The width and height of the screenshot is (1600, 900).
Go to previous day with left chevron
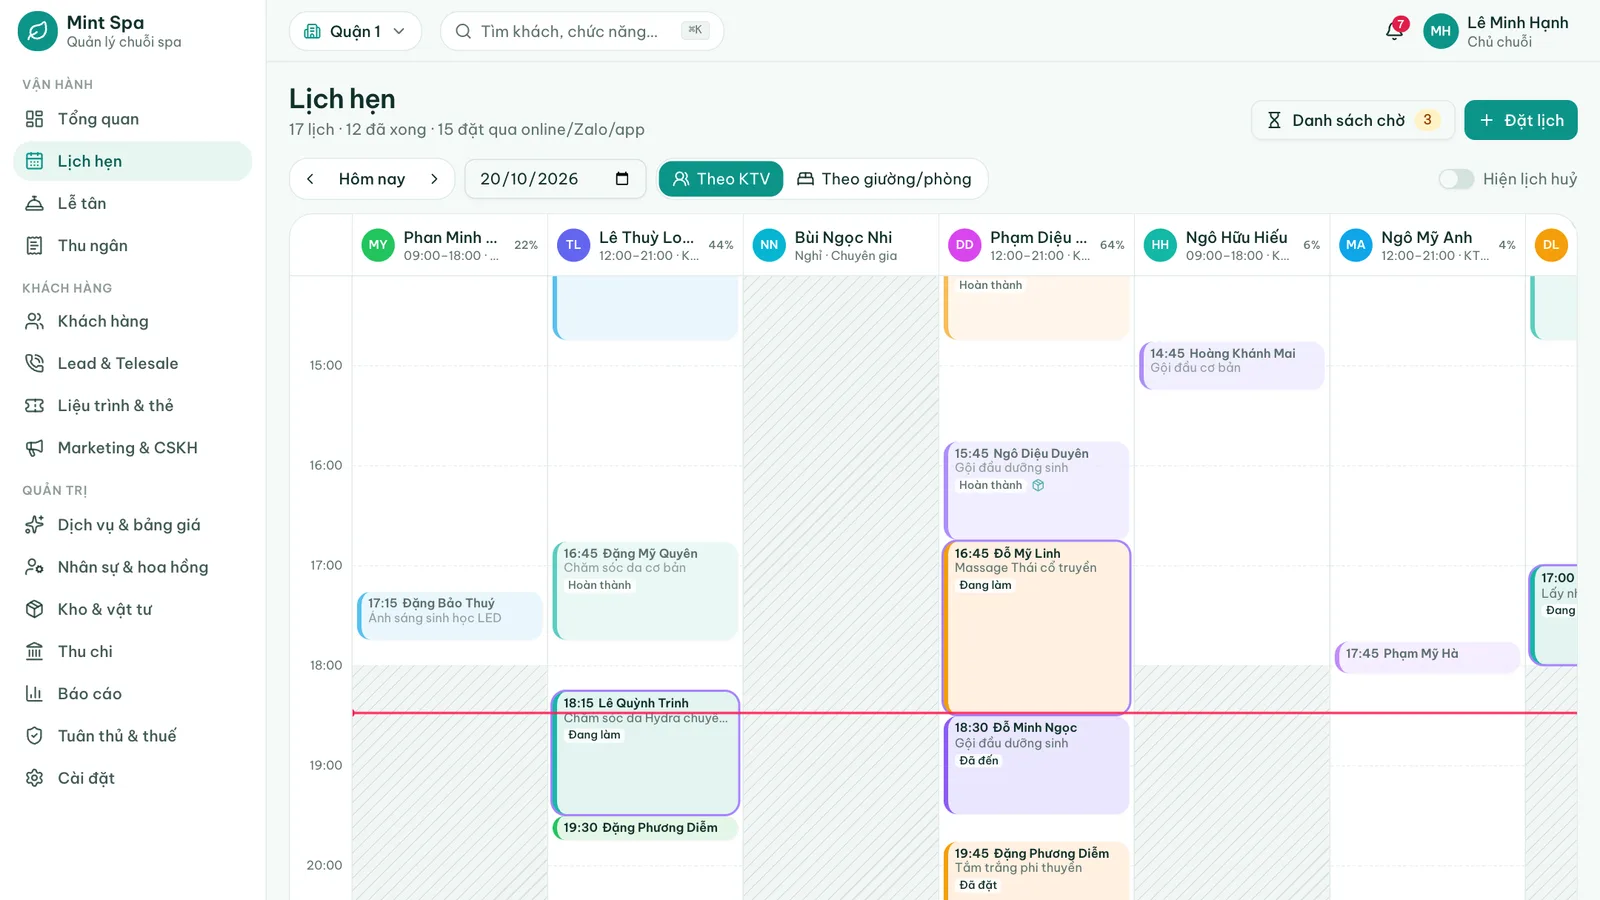310,179
